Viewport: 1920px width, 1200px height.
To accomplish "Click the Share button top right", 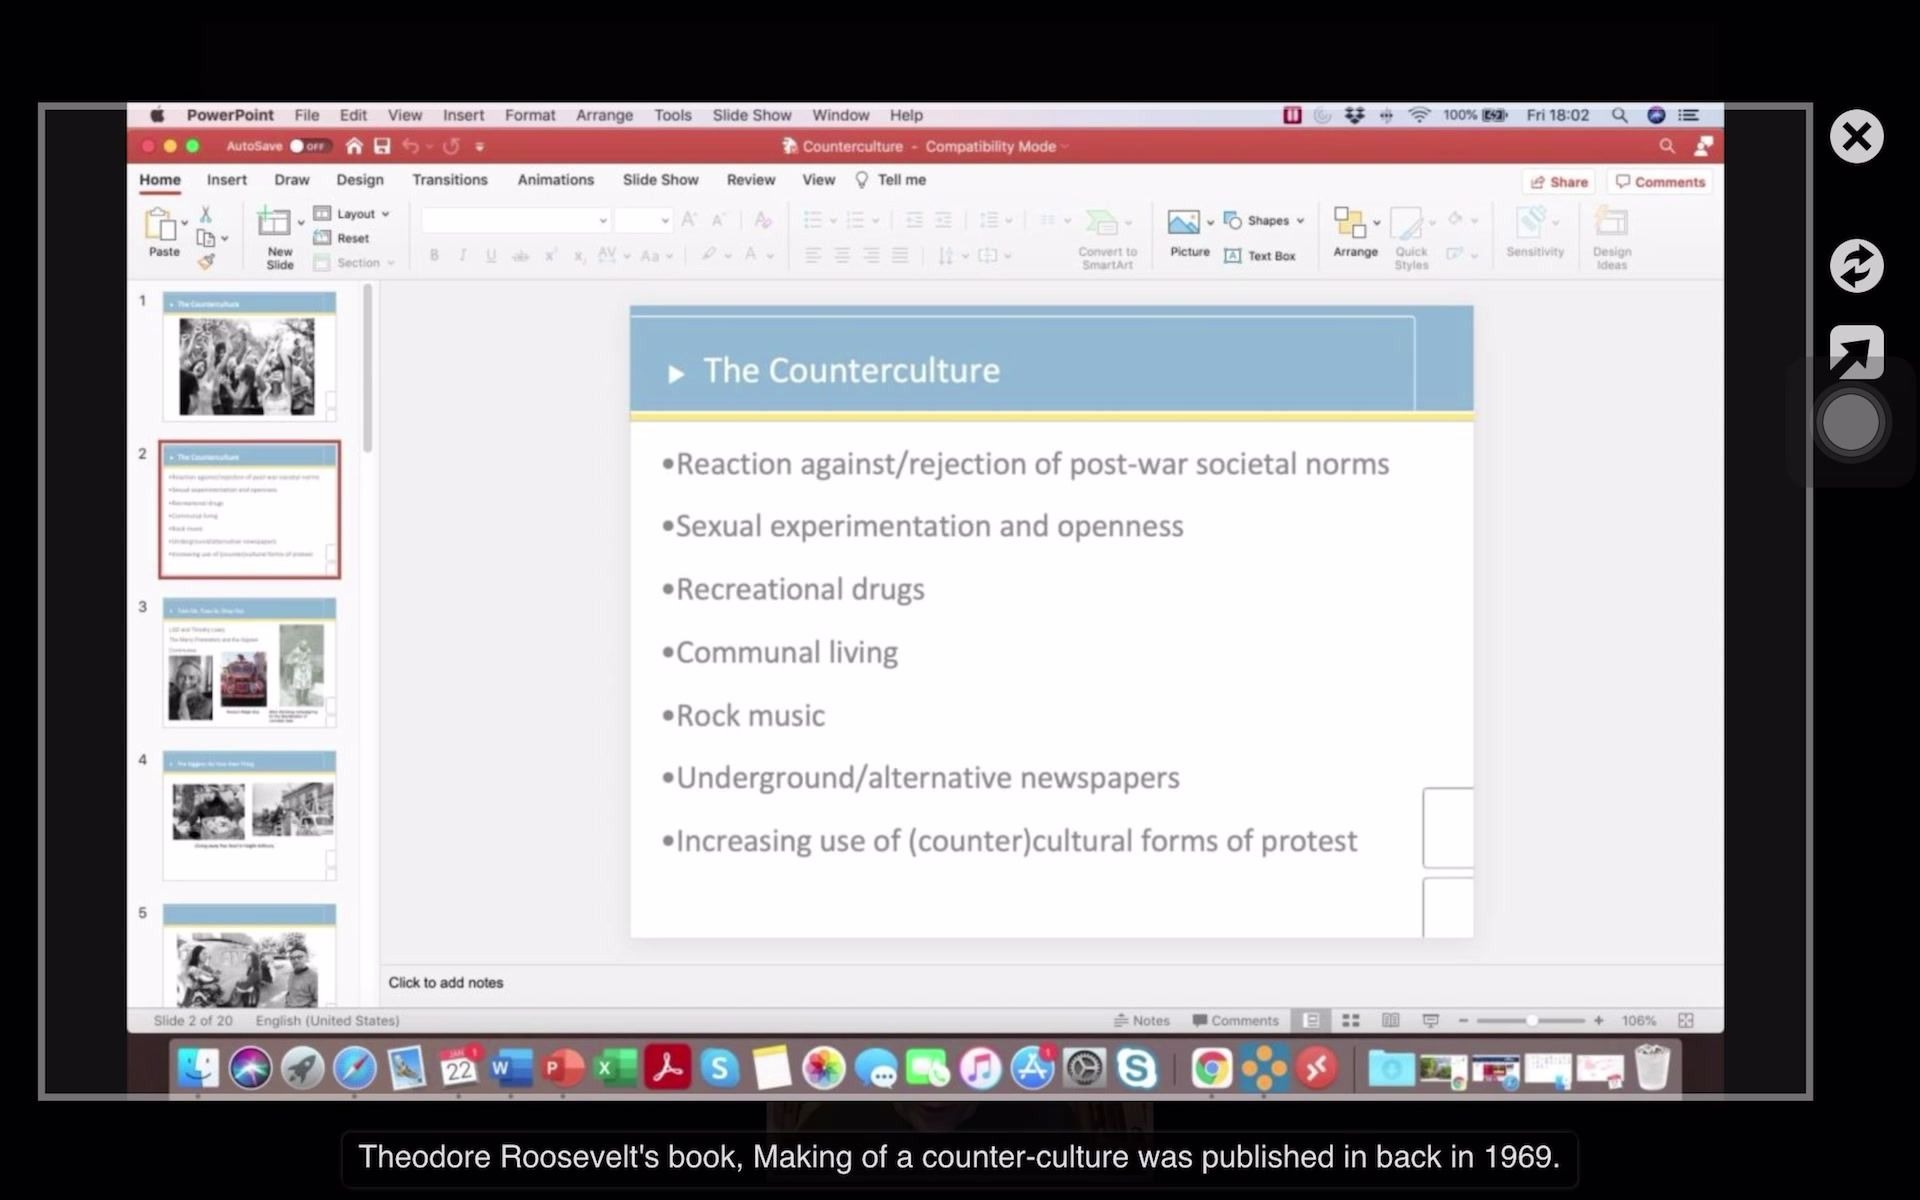I will (1558, 181).
